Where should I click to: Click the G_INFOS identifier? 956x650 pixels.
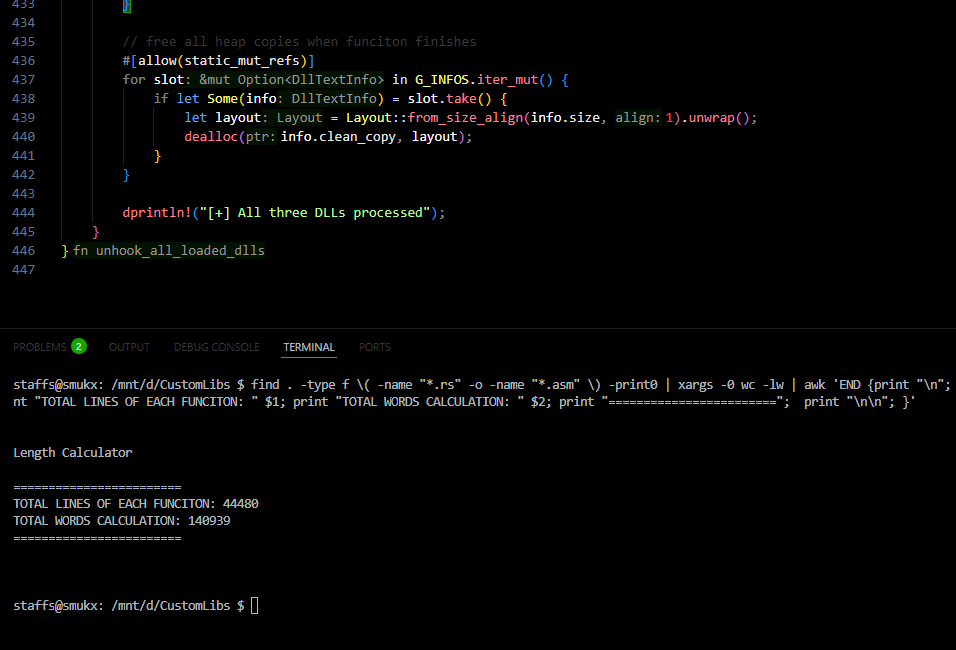click(442, 80)
